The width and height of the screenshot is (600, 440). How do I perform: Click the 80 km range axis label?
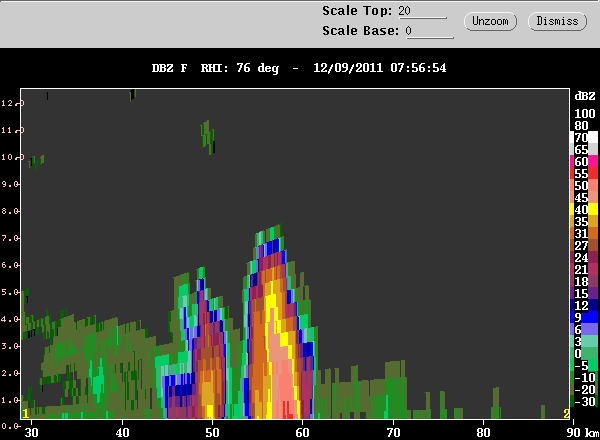coord(484,432)
